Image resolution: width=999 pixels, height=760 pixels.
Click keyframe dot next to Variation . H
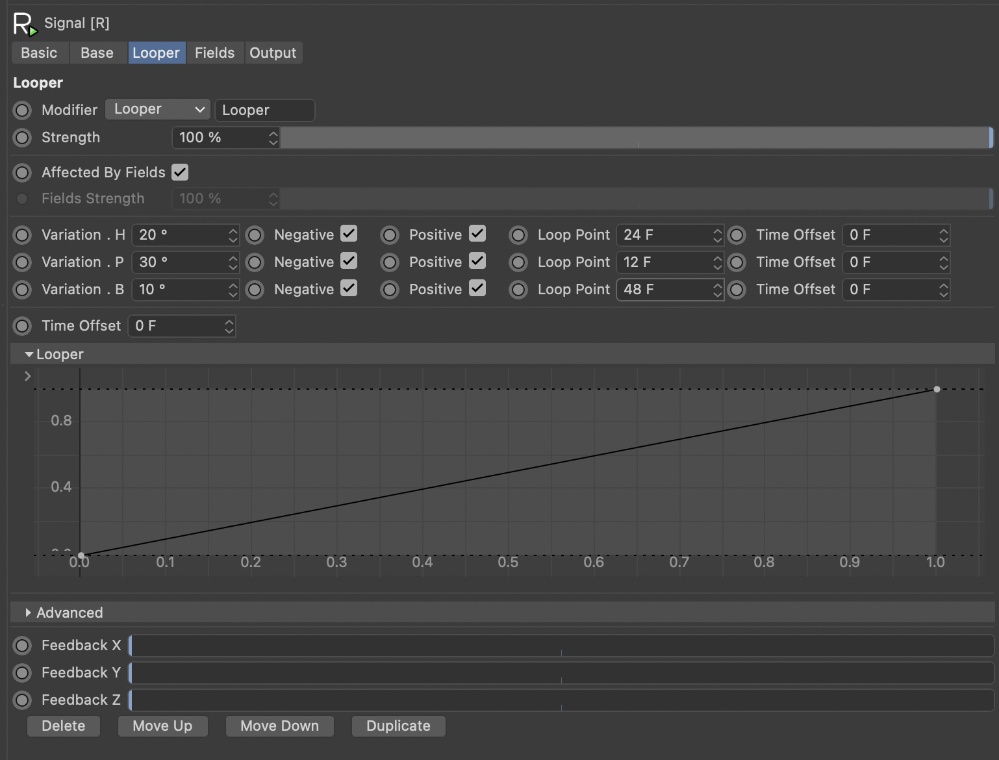(x=22, y=235)
